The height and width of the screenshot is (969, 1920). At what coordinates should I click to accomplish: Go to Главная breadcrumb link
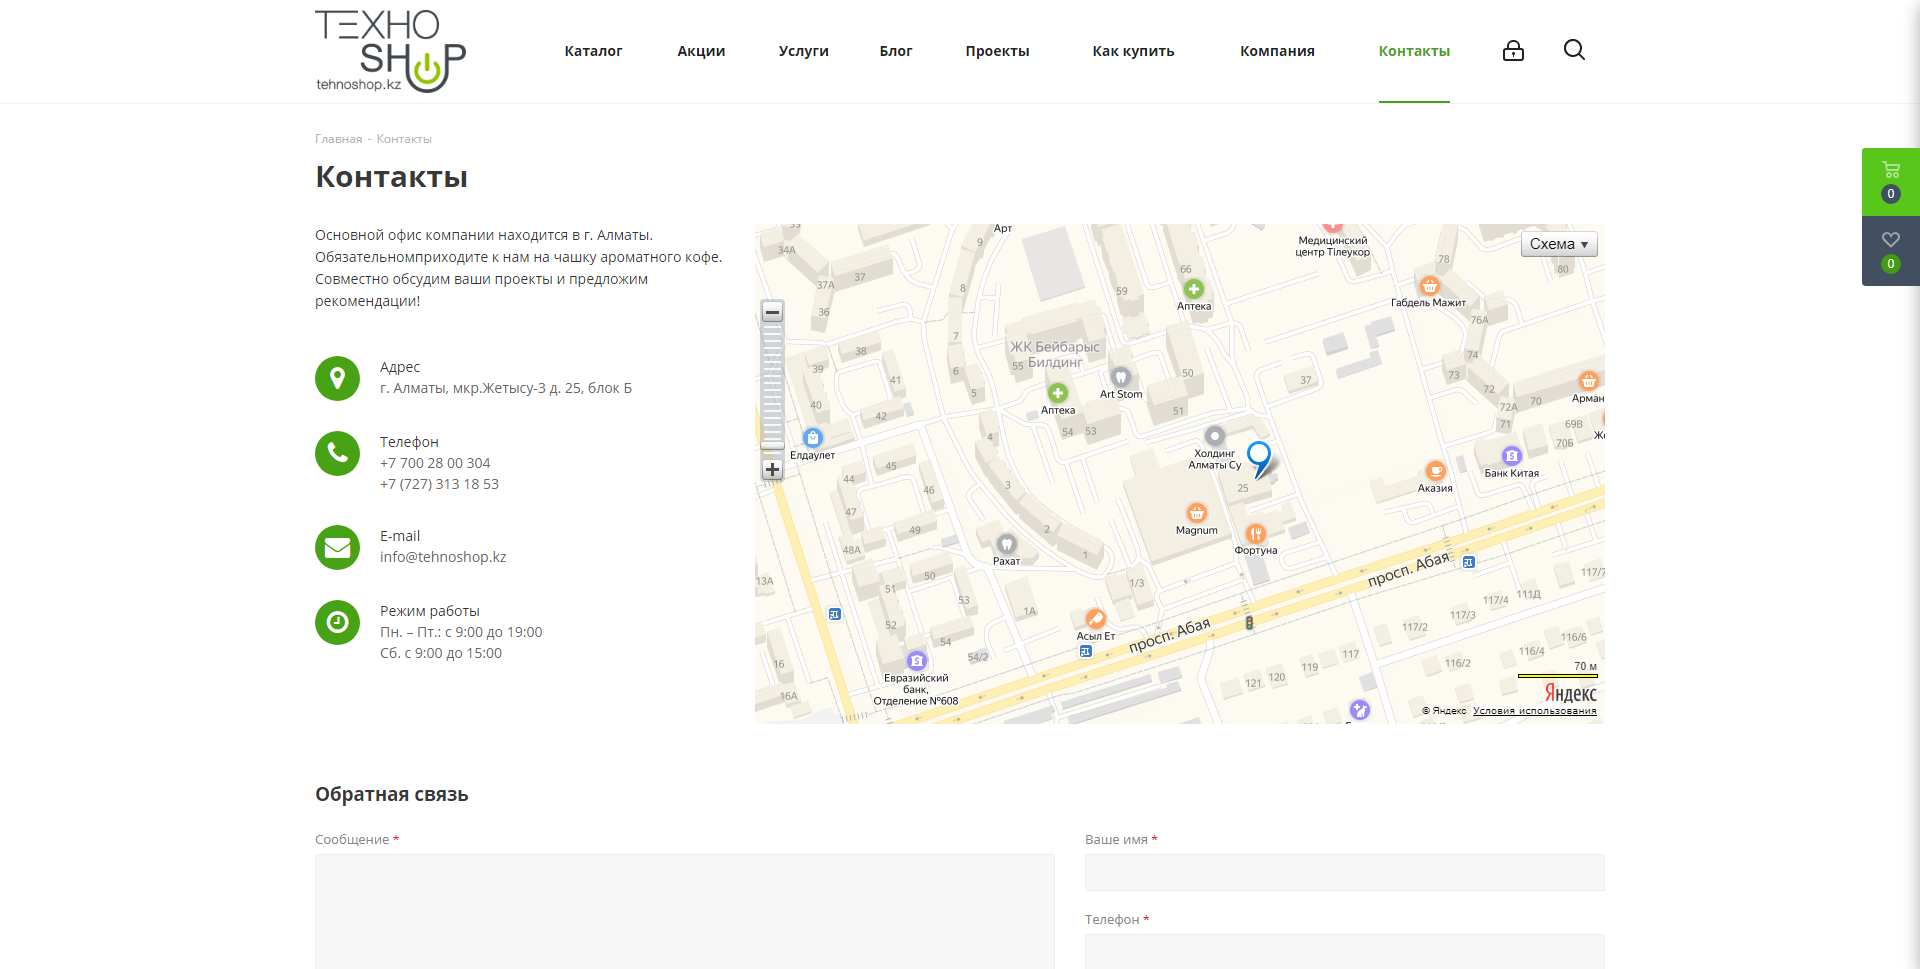tap(338, 139)
